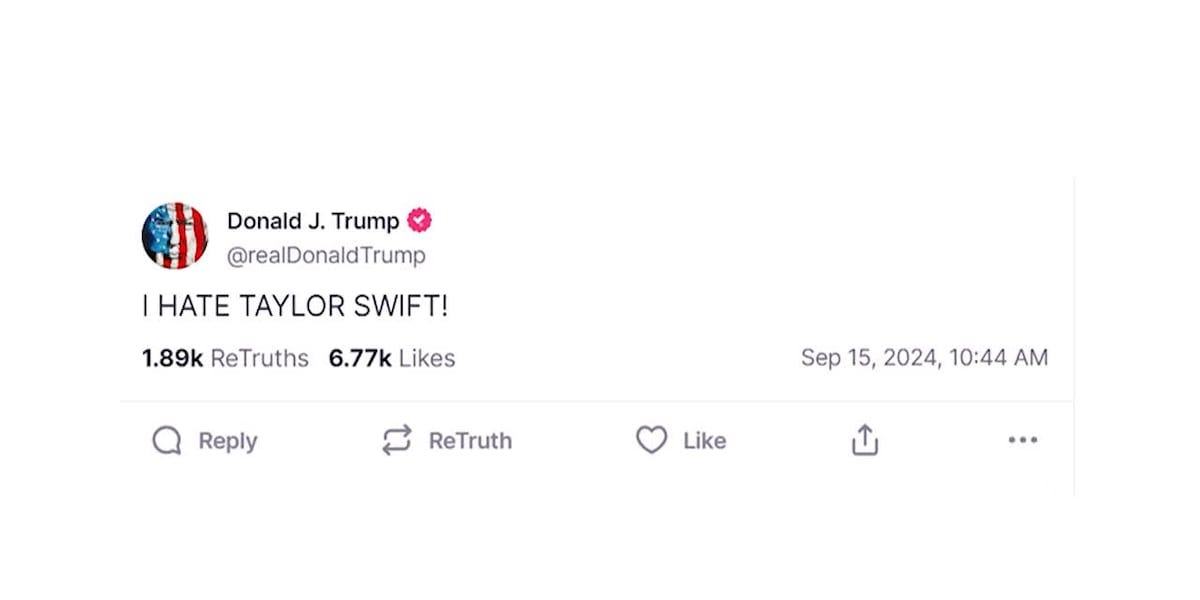Toggle the heart to unlike the post
This screenshot has width=1200, height=600.
[x=650, y=440]
